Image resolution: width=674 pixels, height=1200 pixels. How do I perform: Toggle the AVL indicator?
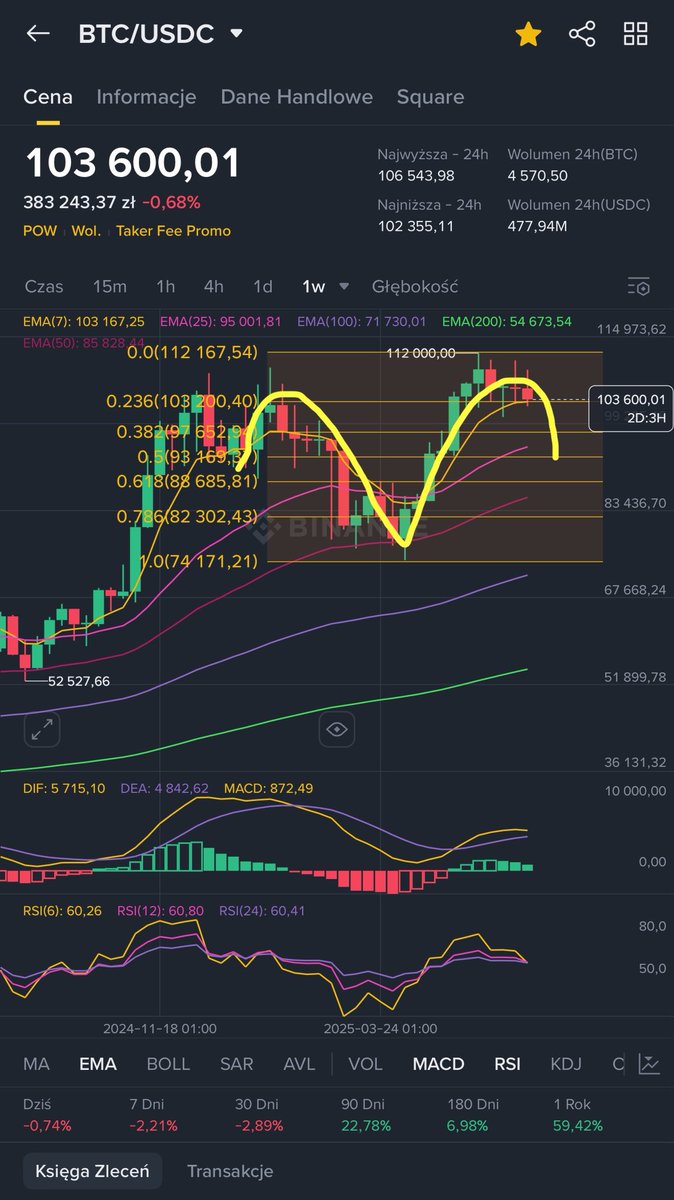299,1064
